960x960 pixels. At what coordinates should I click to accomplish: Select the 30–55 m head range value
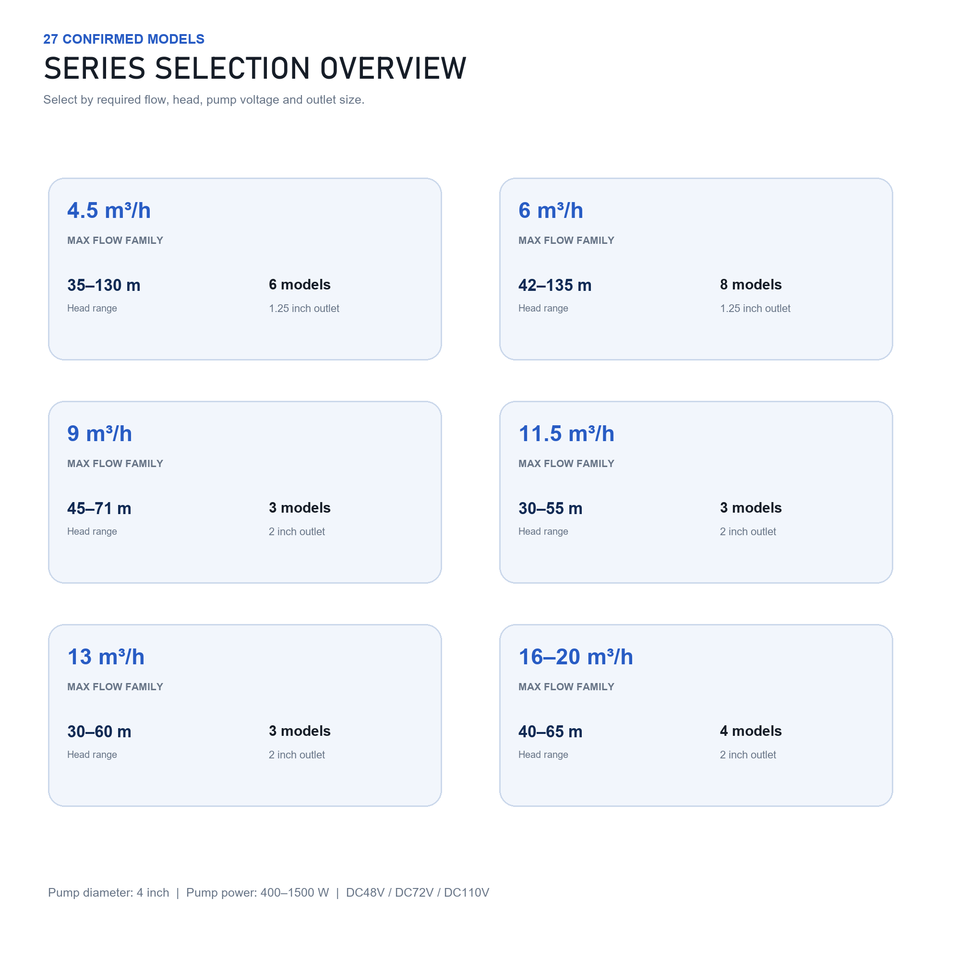pos(550,508)
